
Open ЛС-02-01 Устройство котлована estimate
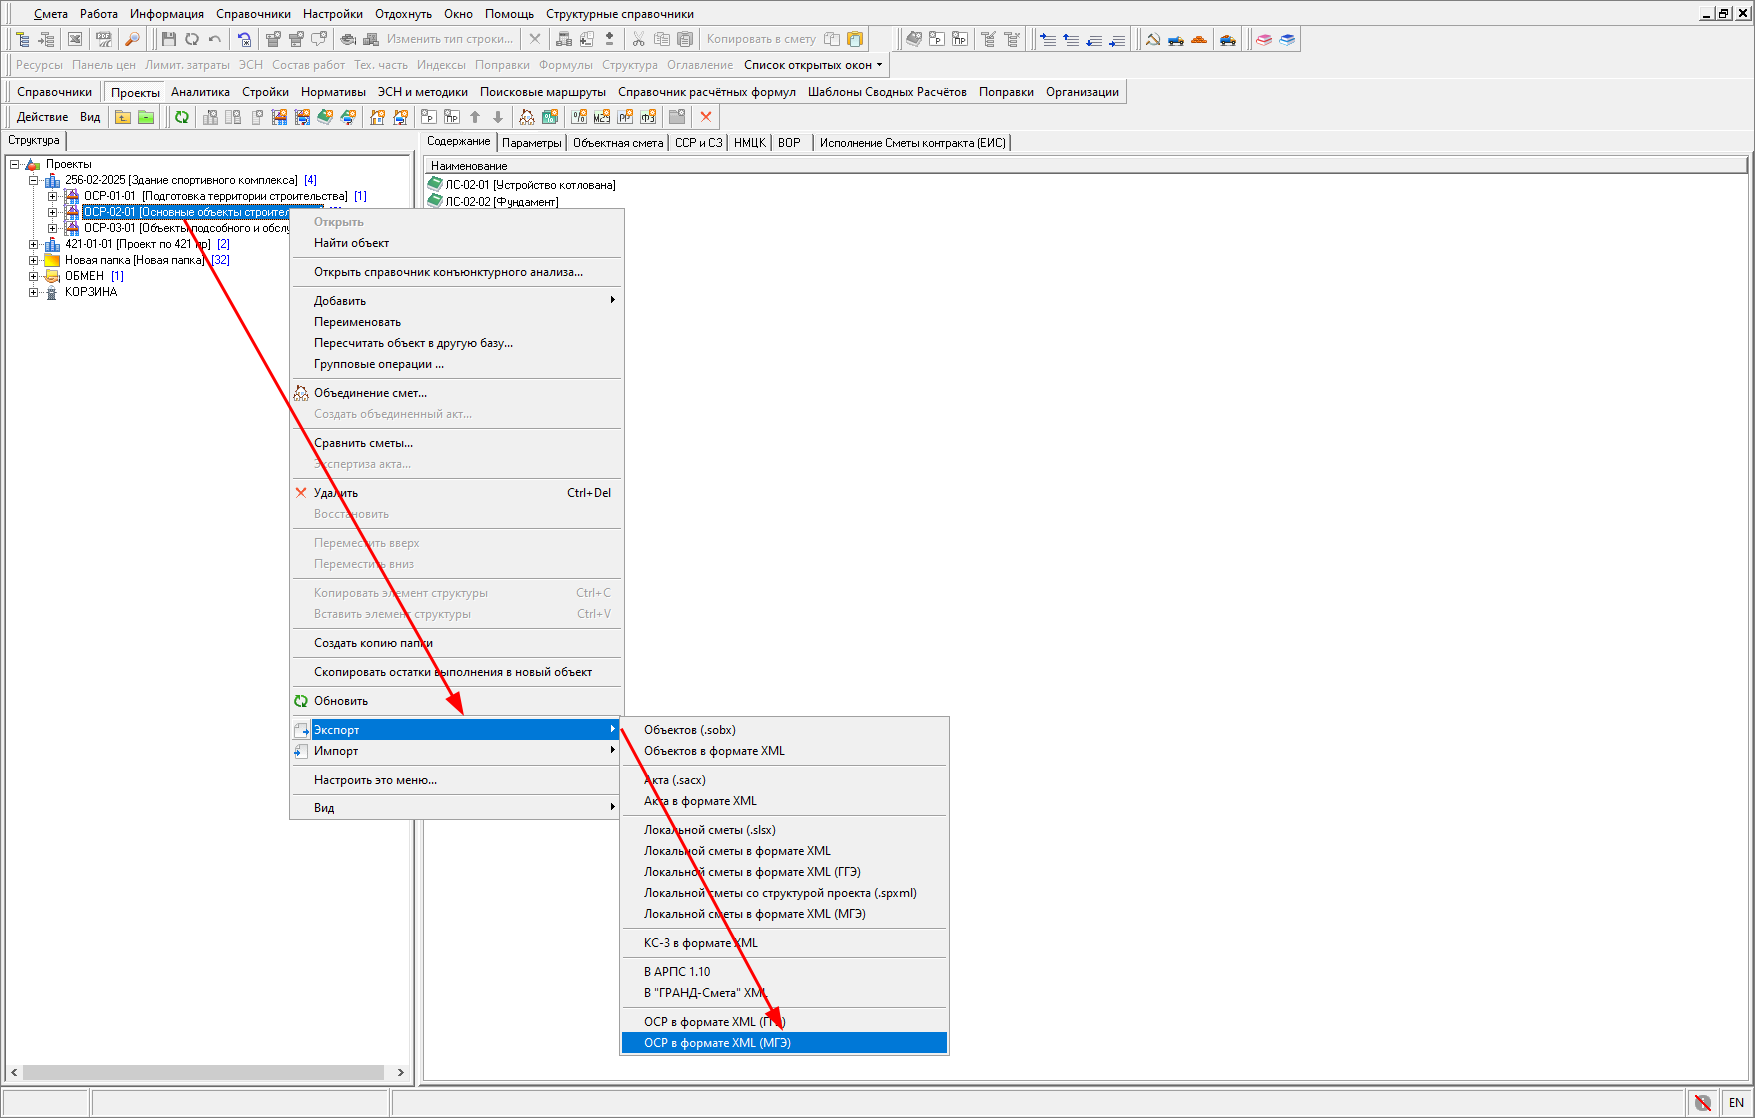pyautogui.click(x=530, y=185)
